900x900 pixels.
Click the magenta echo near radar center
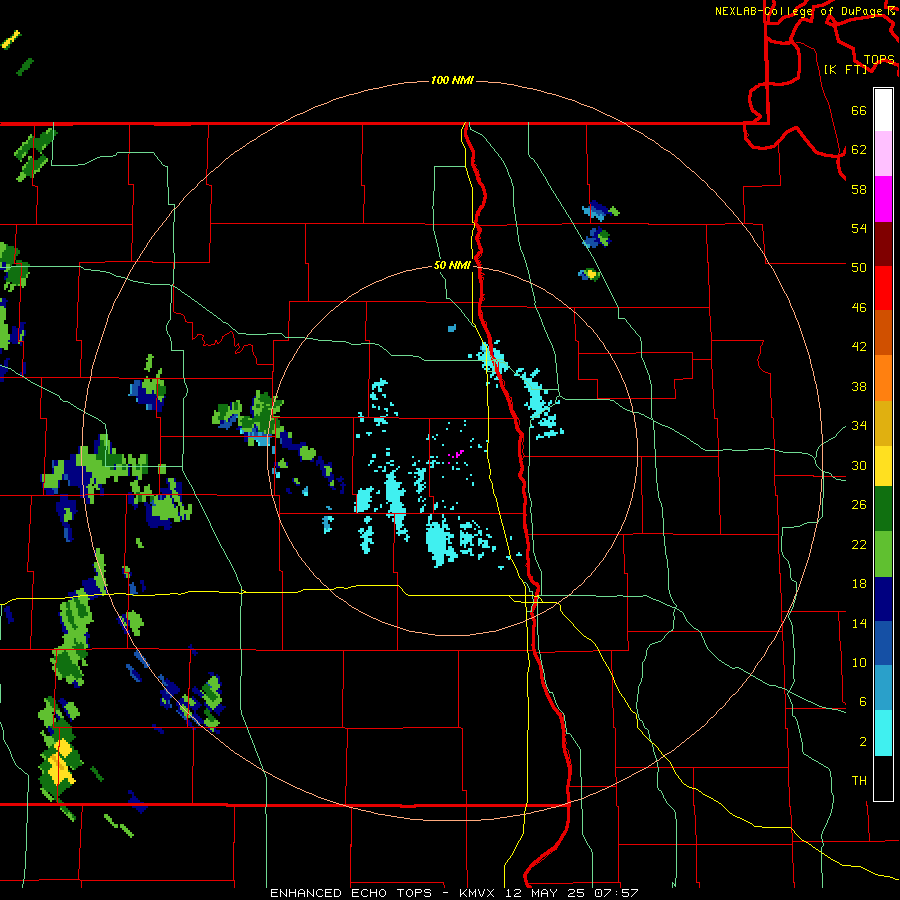456,454
